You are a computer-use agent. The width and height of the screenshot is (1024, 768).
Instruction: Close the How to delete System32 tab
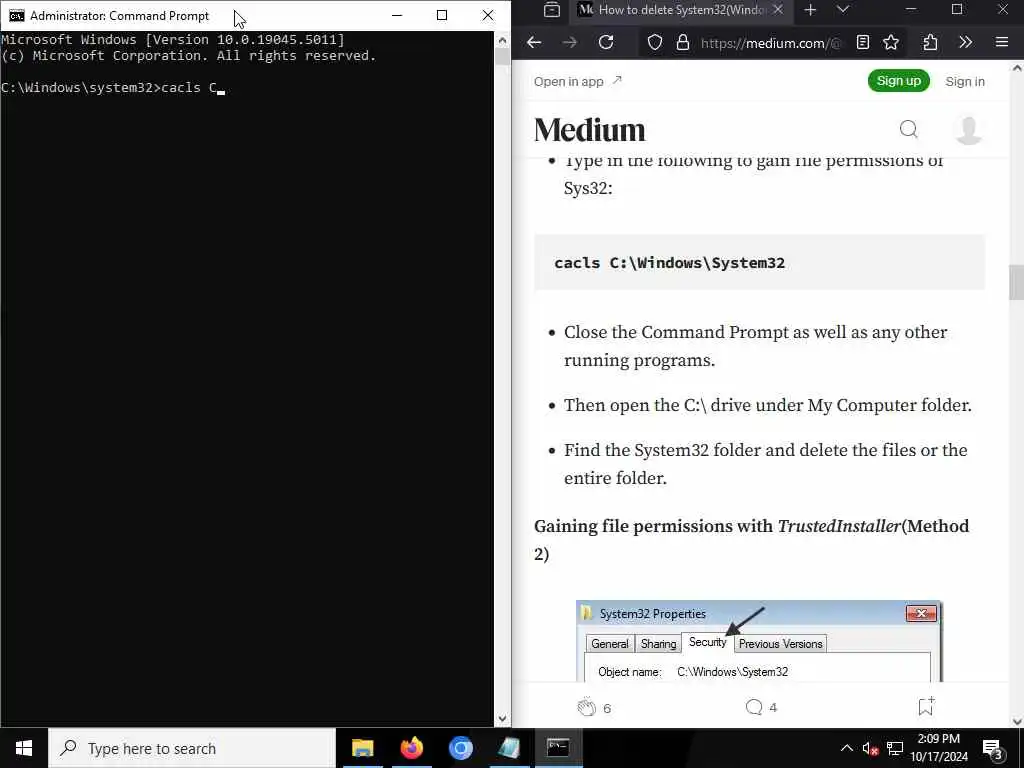(778, 10)
